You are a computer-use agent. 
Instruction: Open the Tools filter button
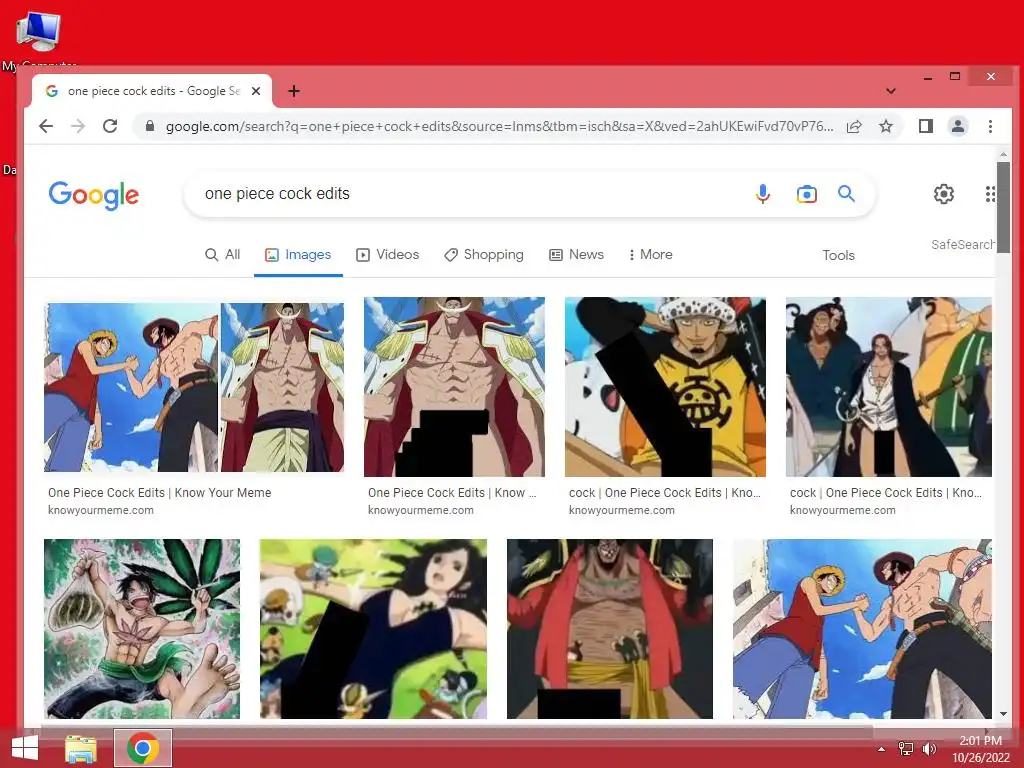(838, 255)
